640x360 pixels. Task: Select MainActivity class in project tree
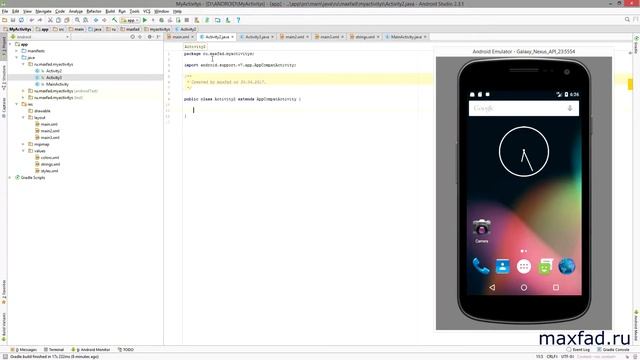[x=57, y=84]
